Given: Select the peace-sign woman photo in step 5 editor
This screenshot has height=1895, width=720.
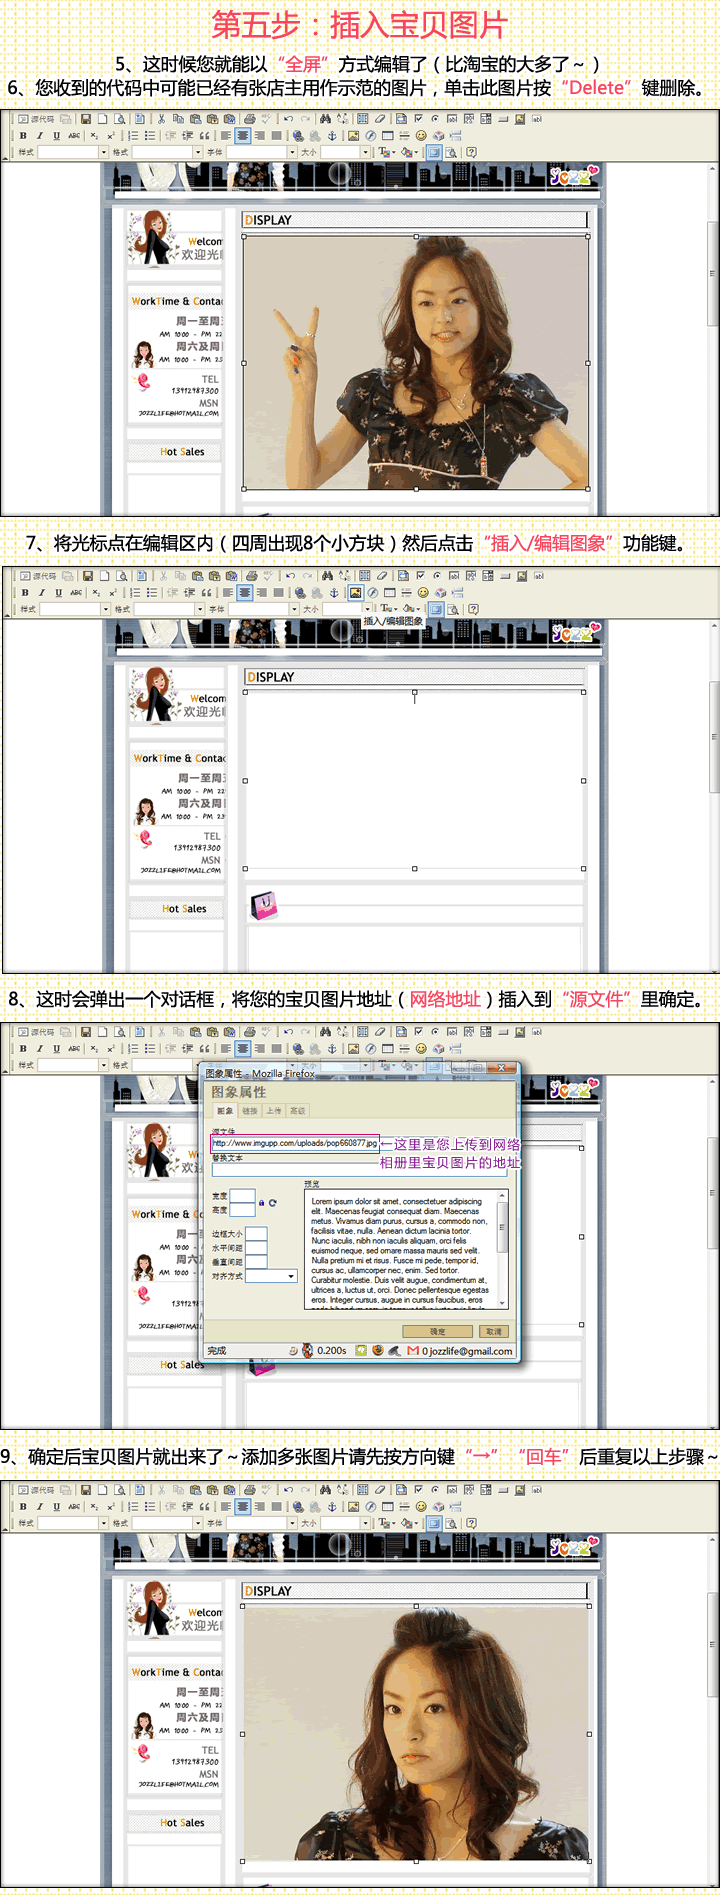Looking at the screenshot, I should (416, 363).
